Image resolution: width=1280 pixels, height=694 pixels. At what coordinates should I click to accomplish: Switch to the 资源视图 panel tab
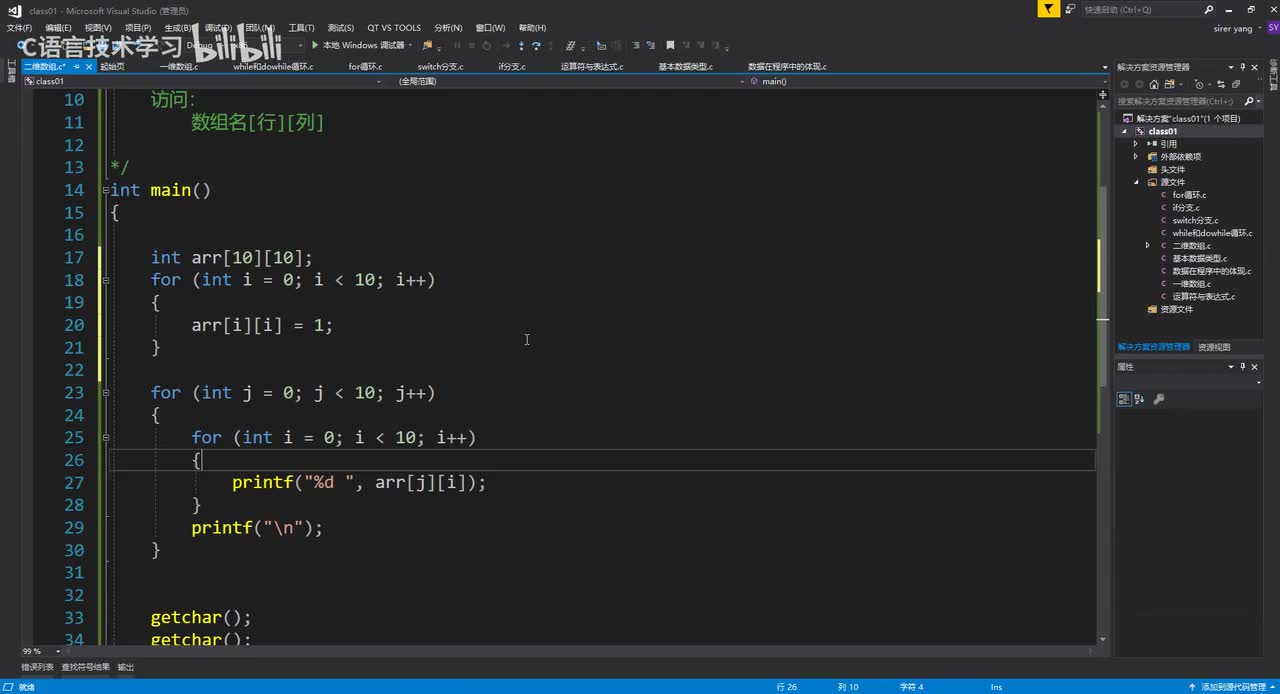point(1214,347)
